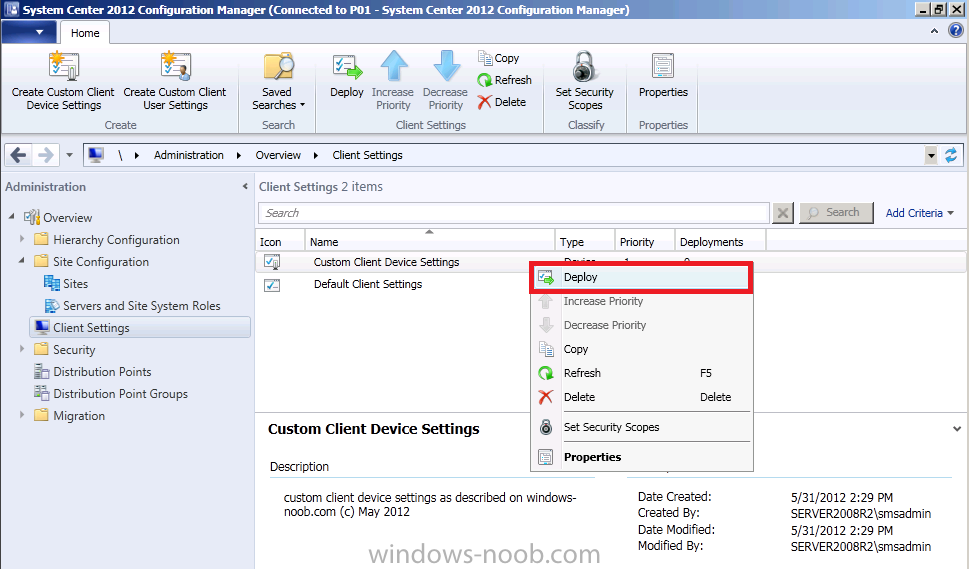This screenshot has height=569, width=969.
Task: Select the Home ribbon tab
Action: tap(85, 33)
